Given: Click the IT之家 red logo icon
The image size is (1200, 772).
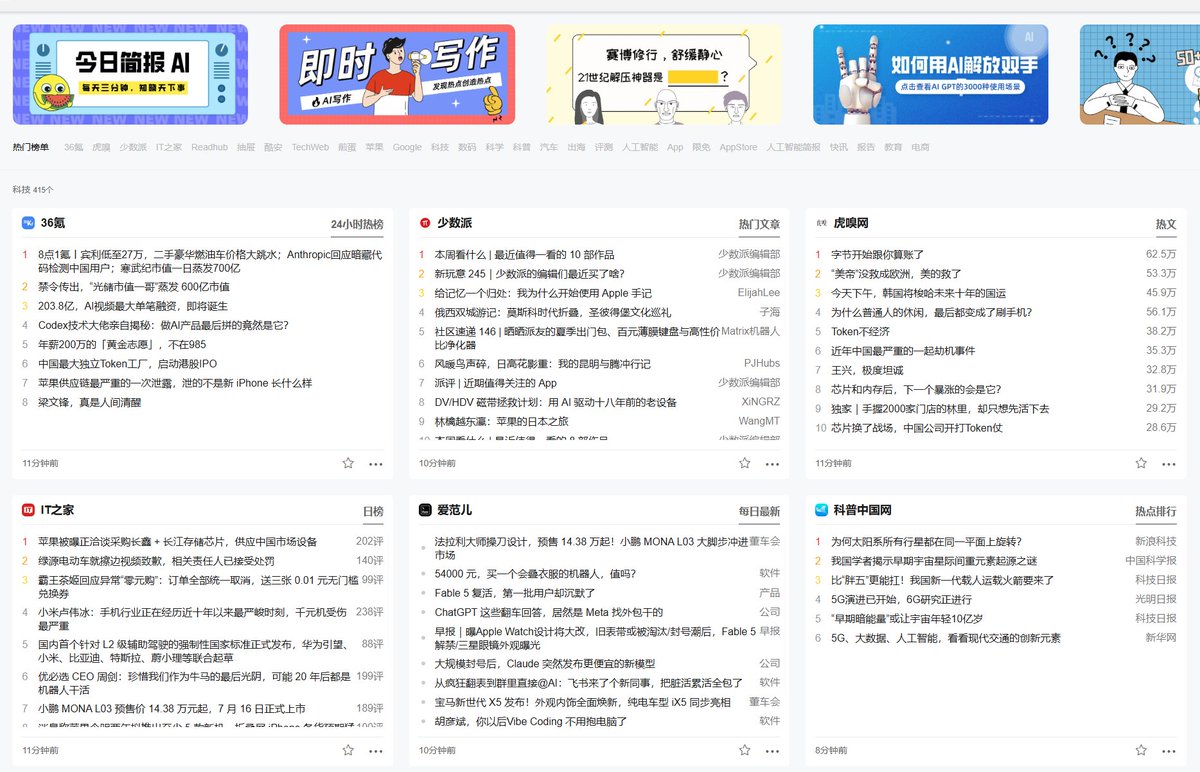Looking at the screenshot, I should 28,510.
